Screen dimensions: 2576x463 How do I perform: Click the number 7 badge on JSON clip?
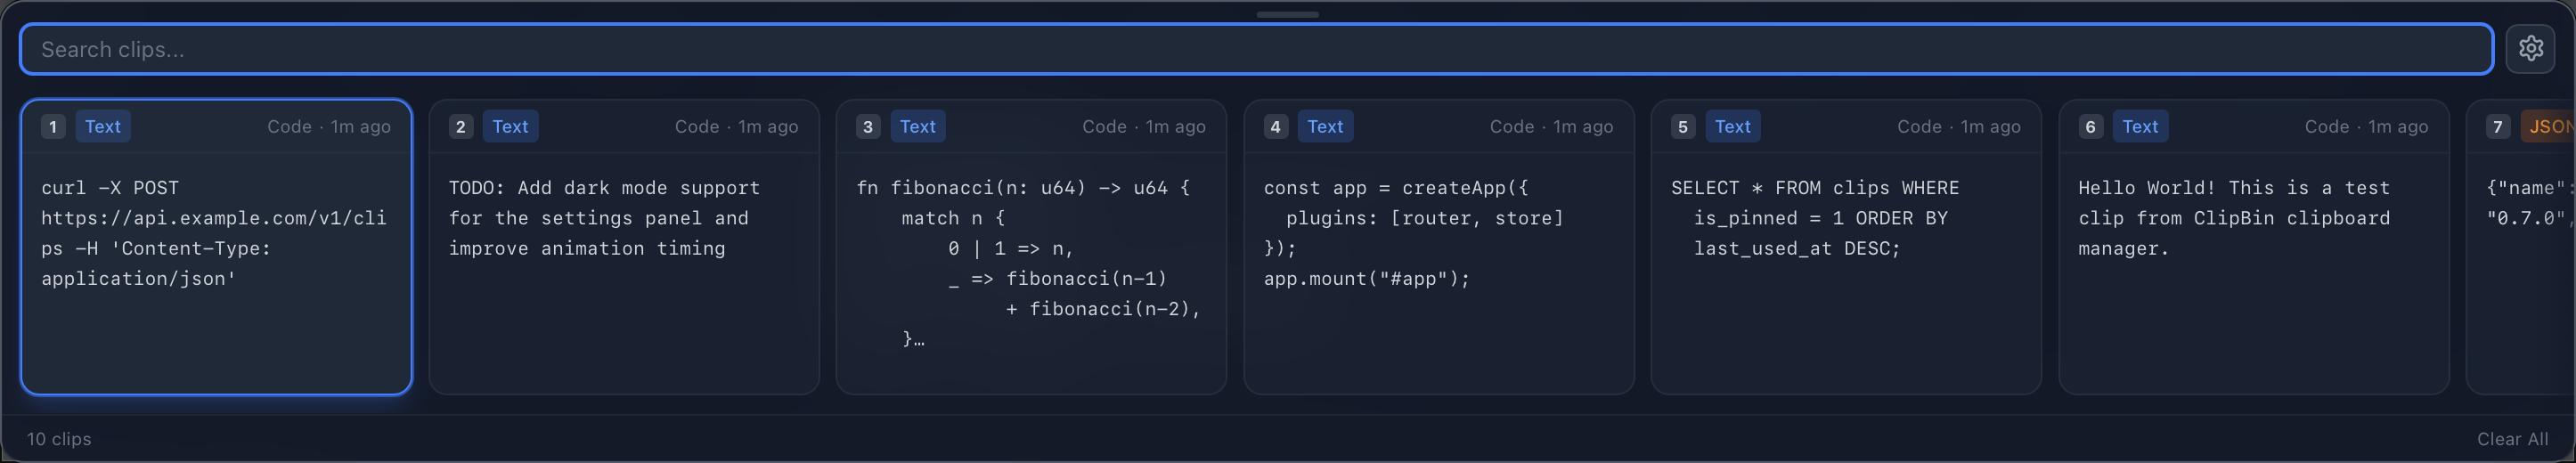click(2498, 127)
